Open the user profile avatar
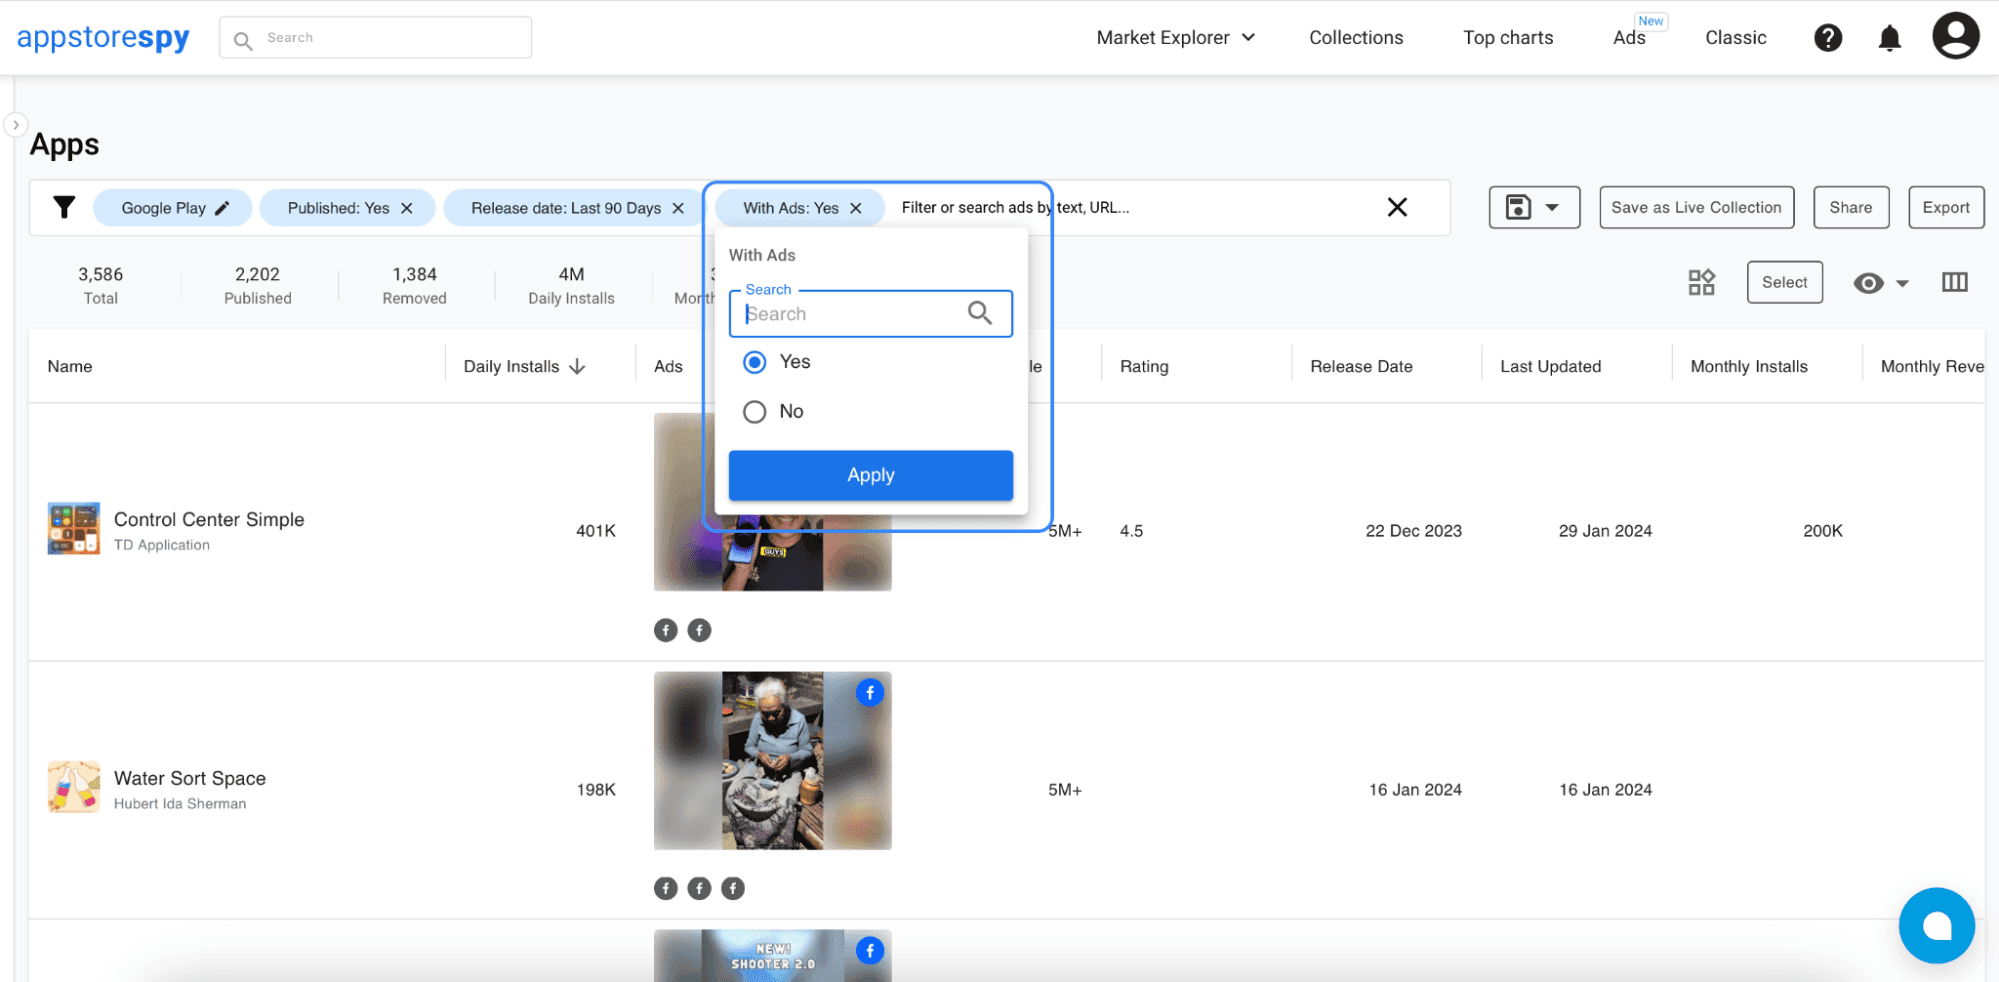1999x982 pixels. [1955, 37]
